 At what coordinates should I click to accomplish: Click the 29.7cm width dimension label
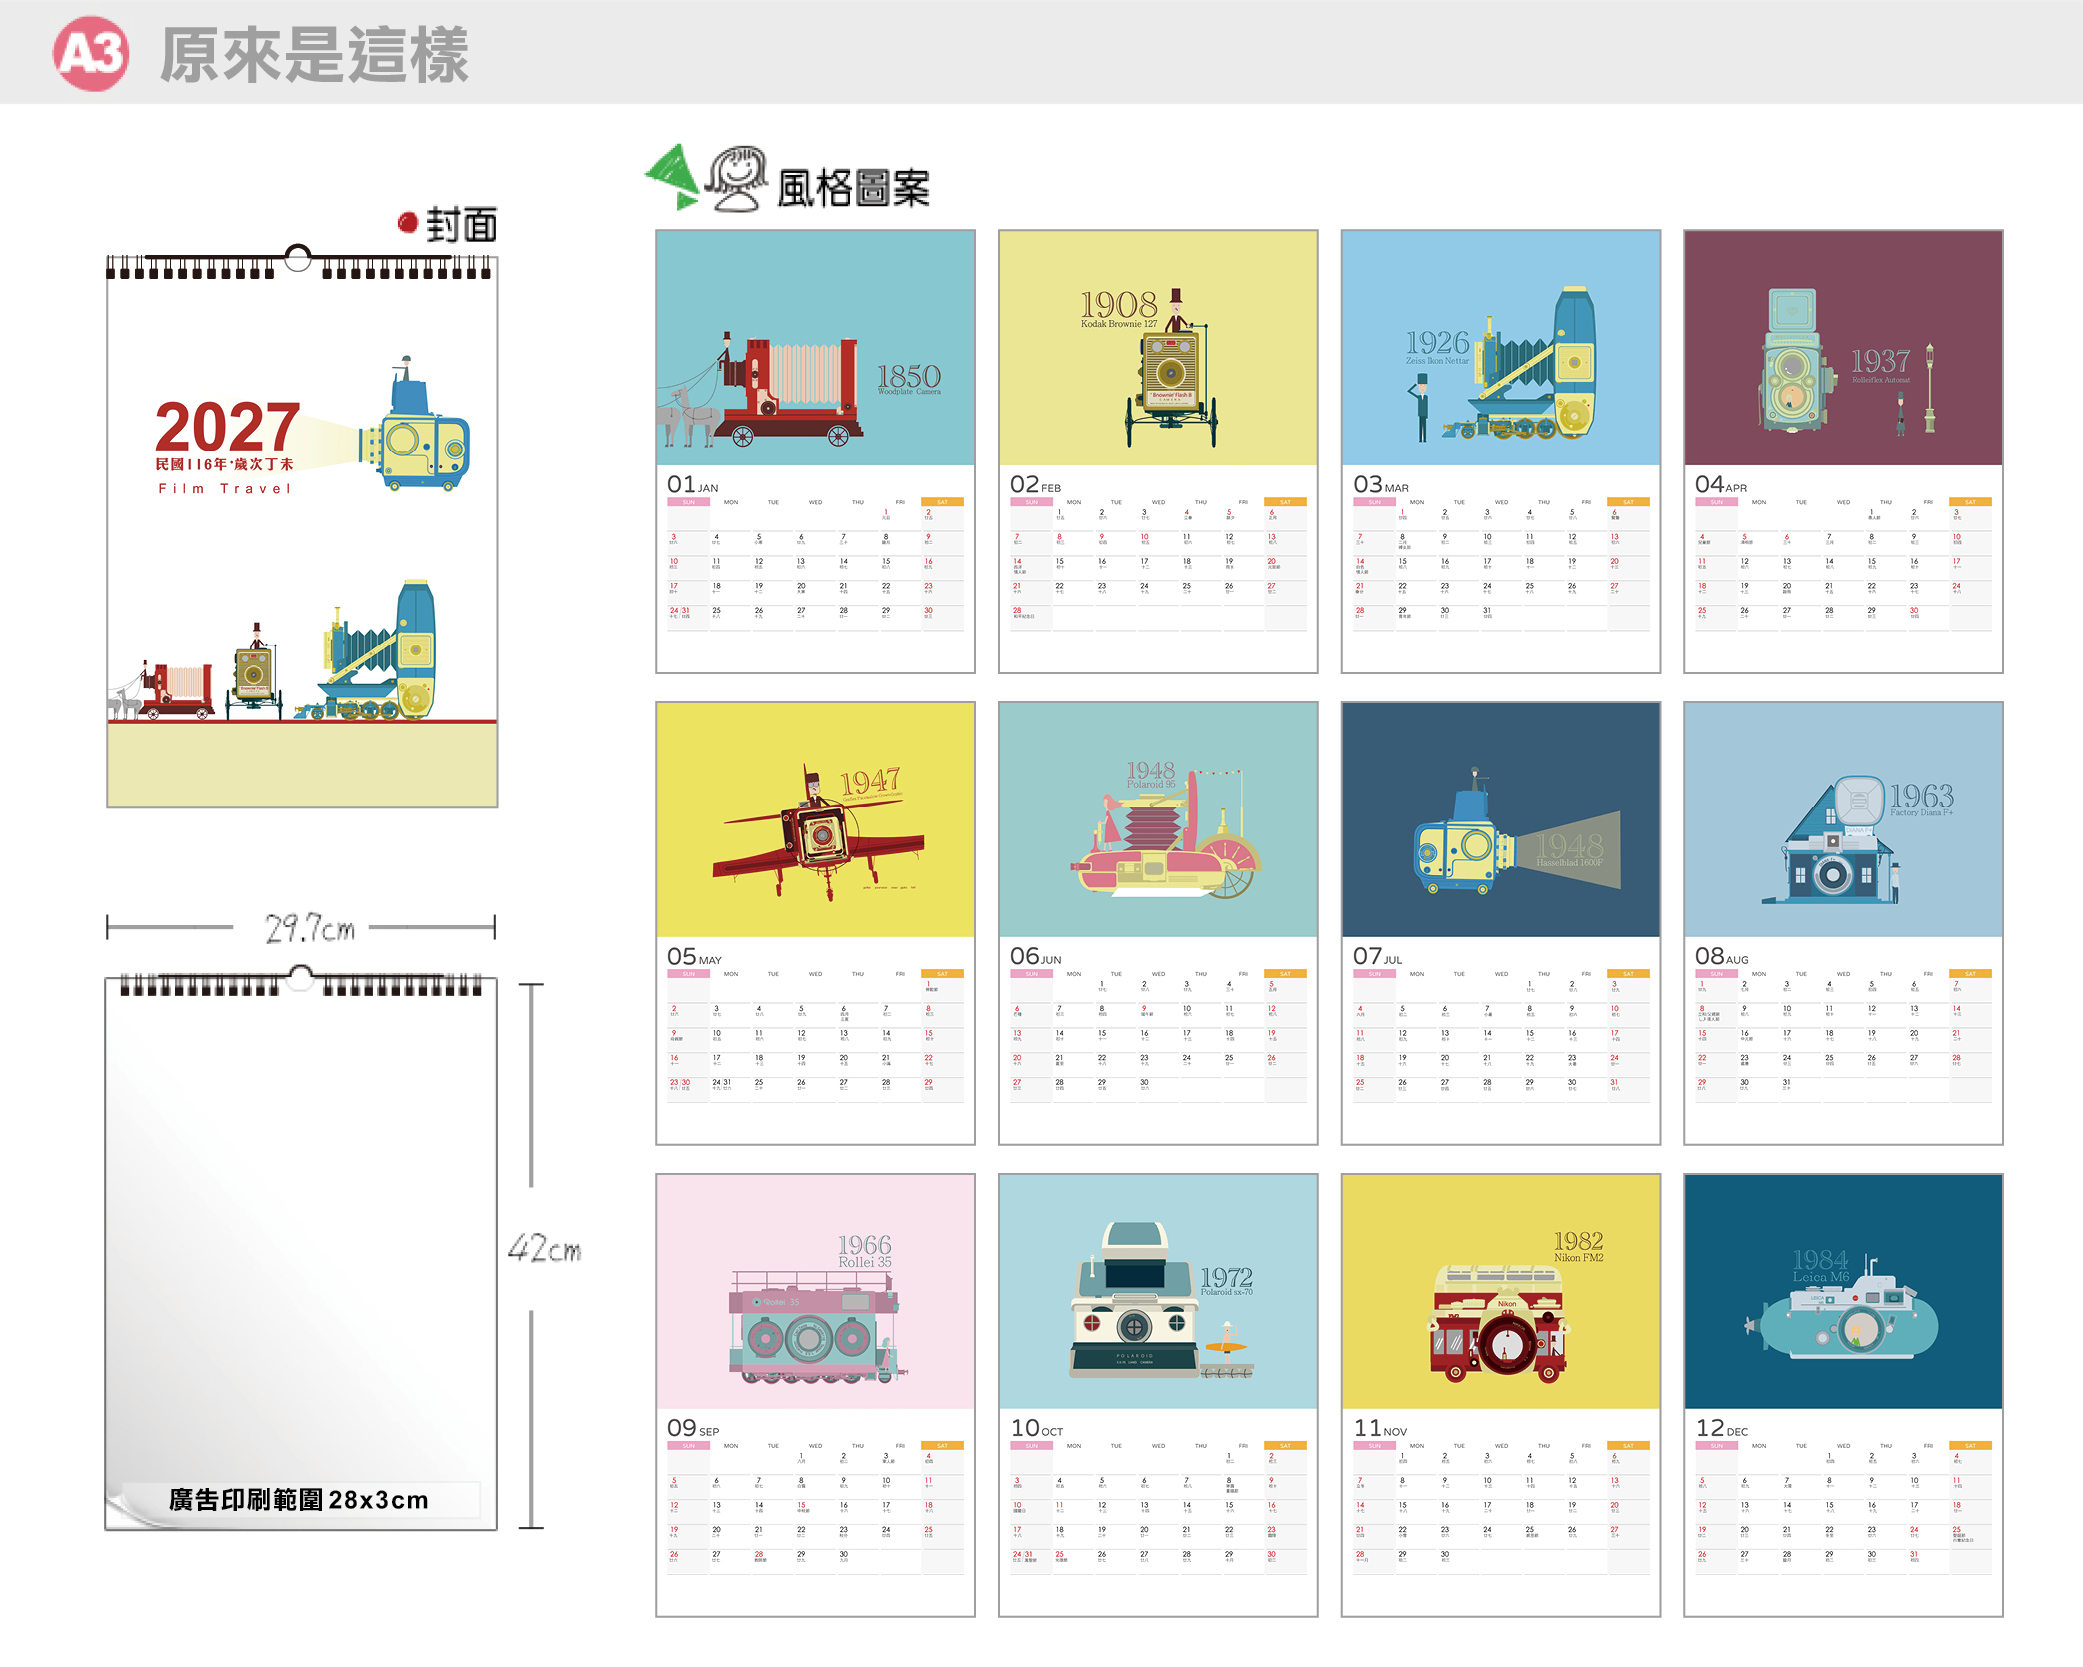point(309,928)
